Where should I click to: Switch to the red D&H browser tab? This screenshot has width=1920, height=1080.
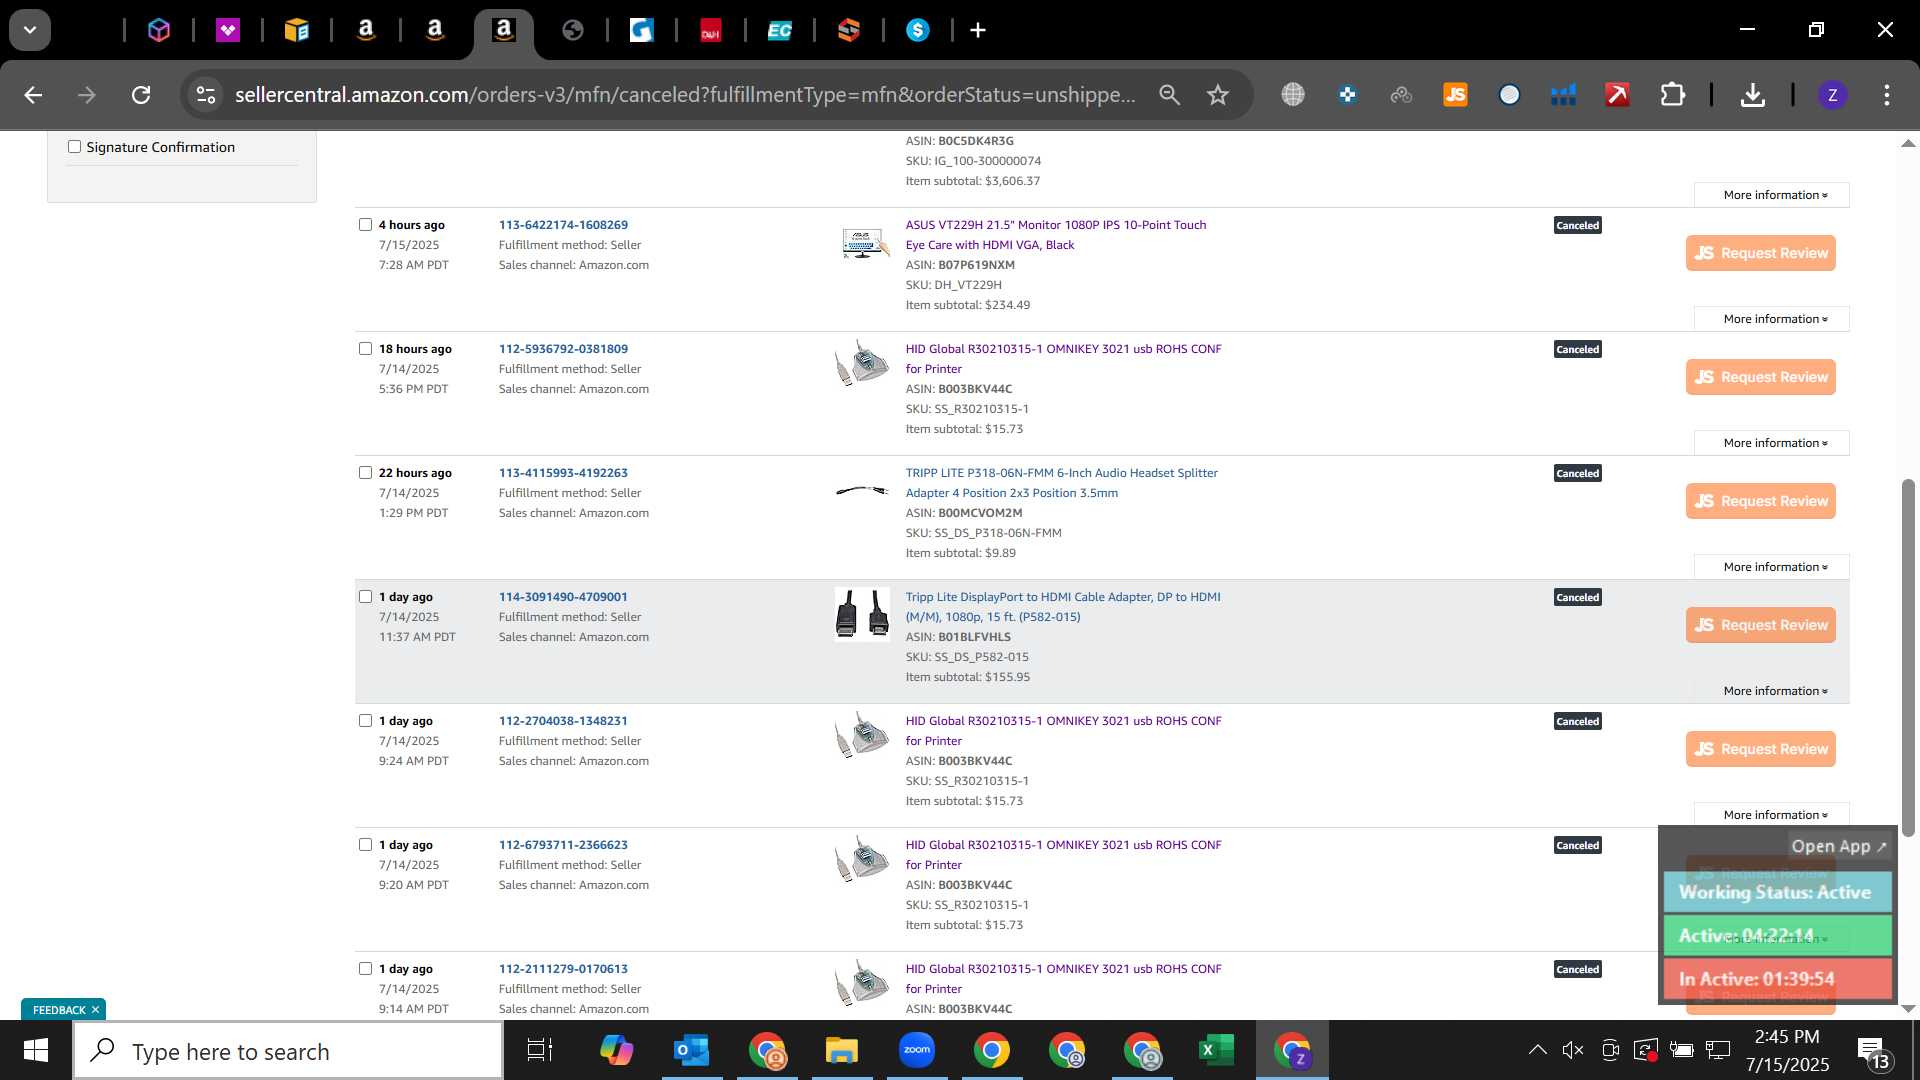(711, 31)
